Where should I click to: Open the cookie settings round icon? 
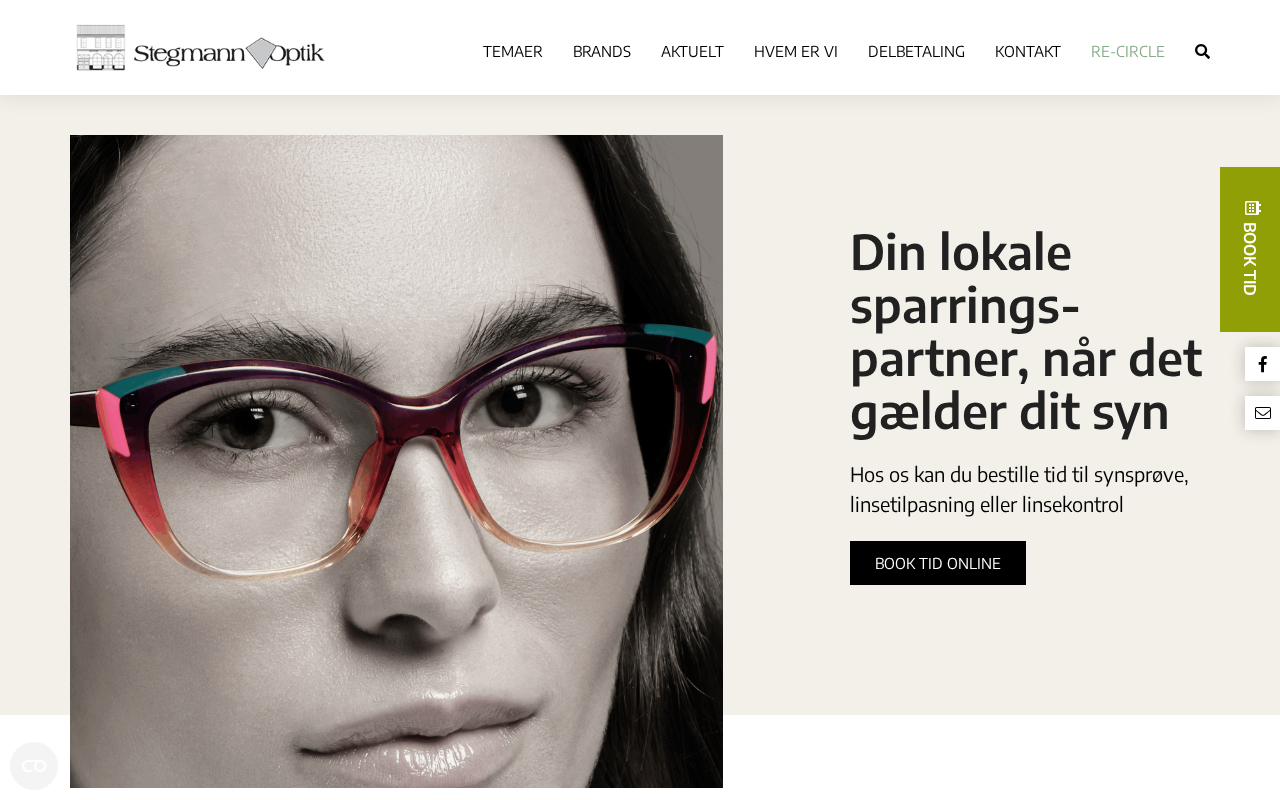tap(34, 766)
